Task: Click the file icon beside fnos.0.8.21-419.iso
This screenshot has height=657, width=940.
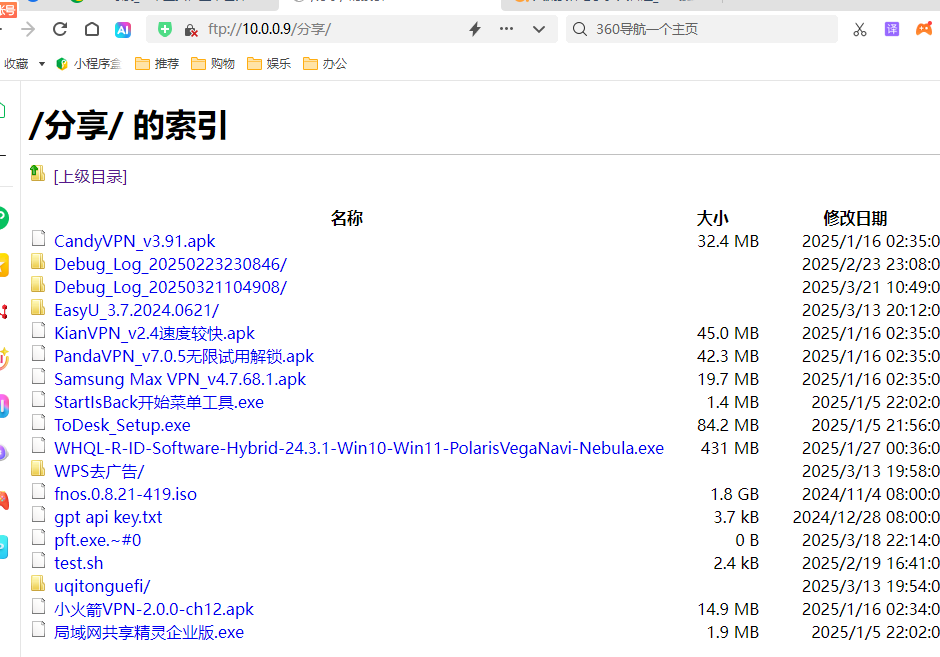Action: tap(38, 491)
